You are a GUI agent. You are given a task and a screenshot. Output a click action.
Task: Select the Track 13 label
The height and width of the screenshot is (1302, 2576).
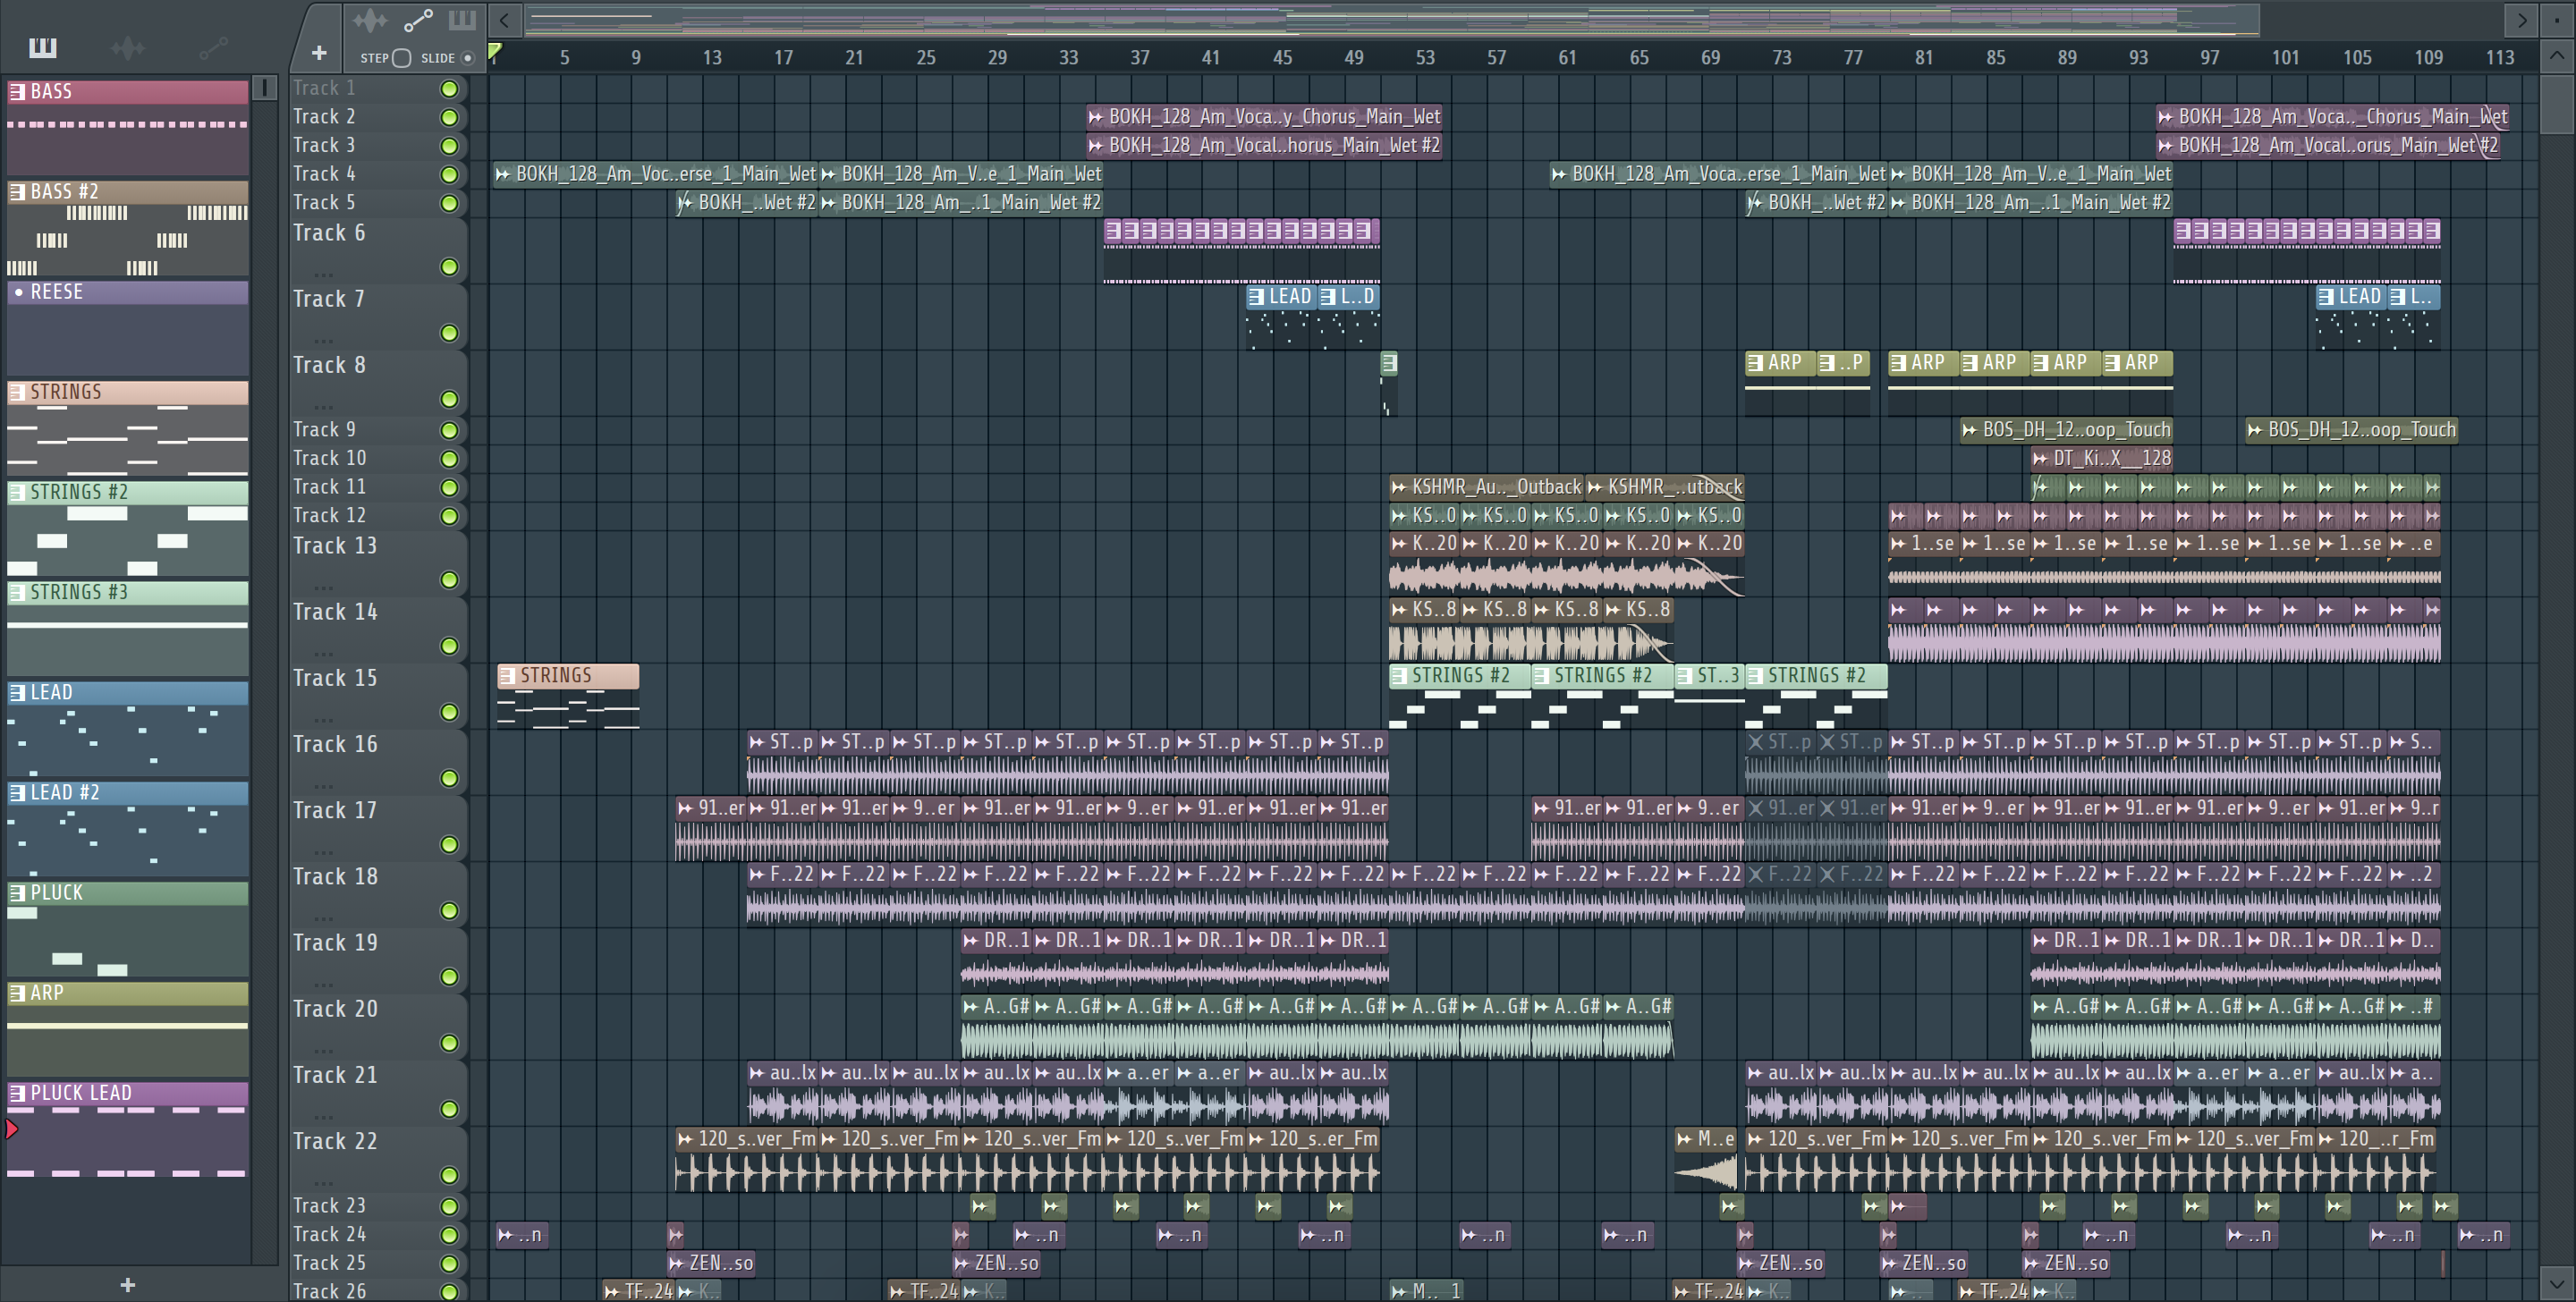tap(335, 546)
